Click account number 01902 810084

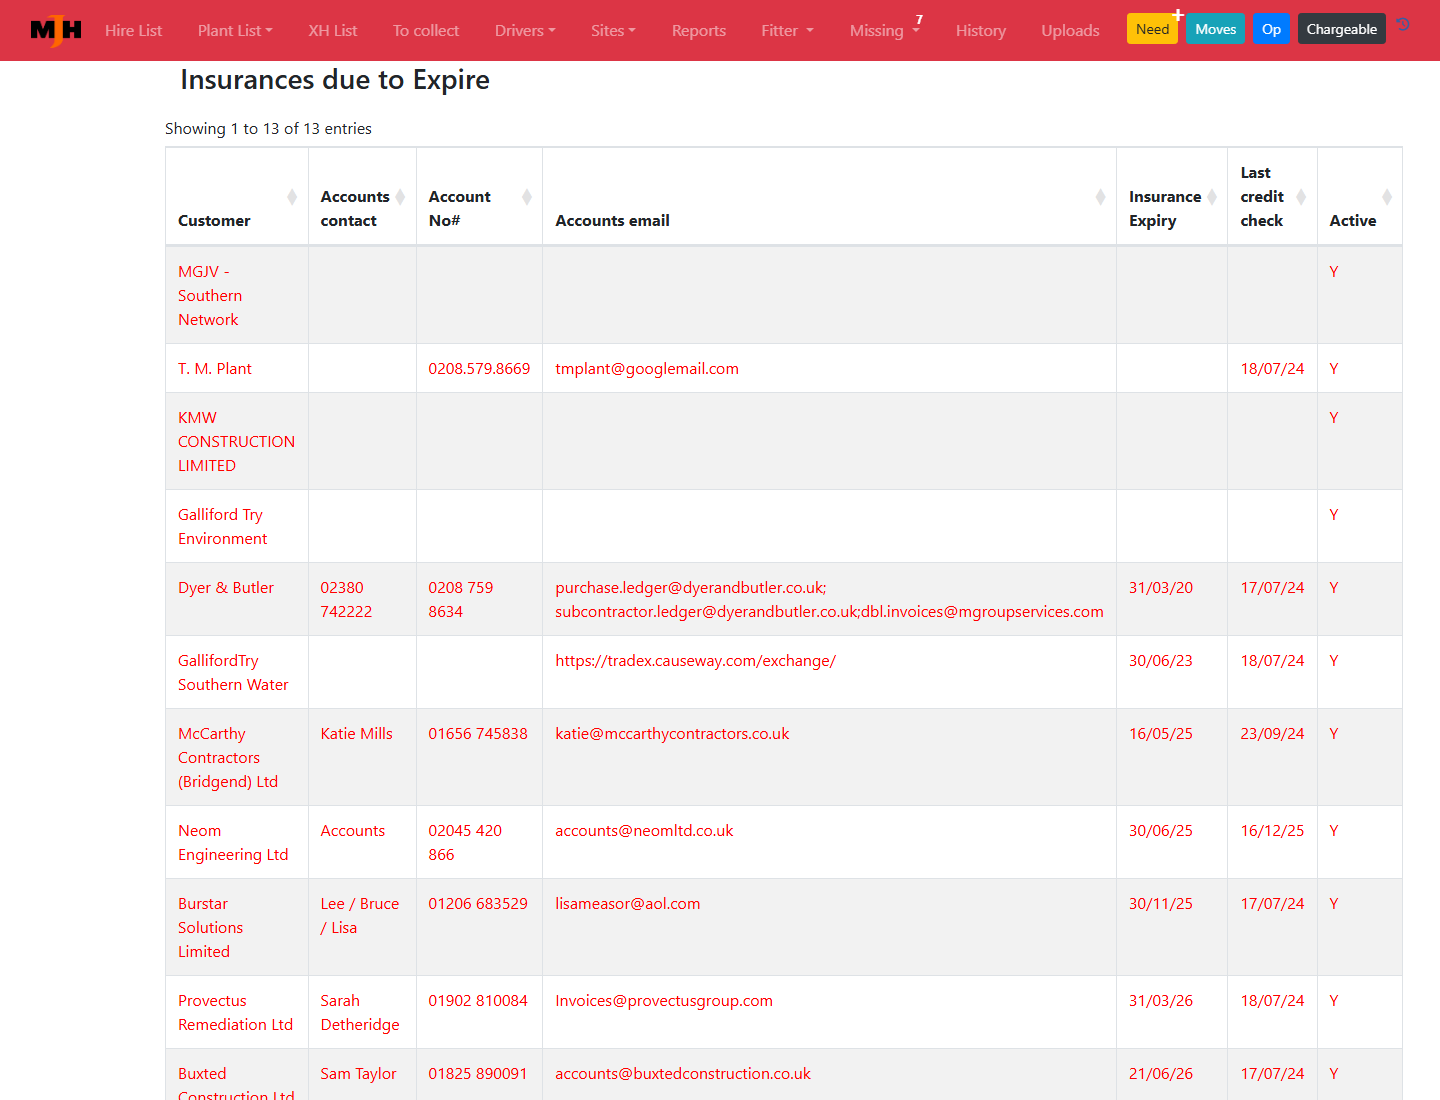pos(478,1001)
